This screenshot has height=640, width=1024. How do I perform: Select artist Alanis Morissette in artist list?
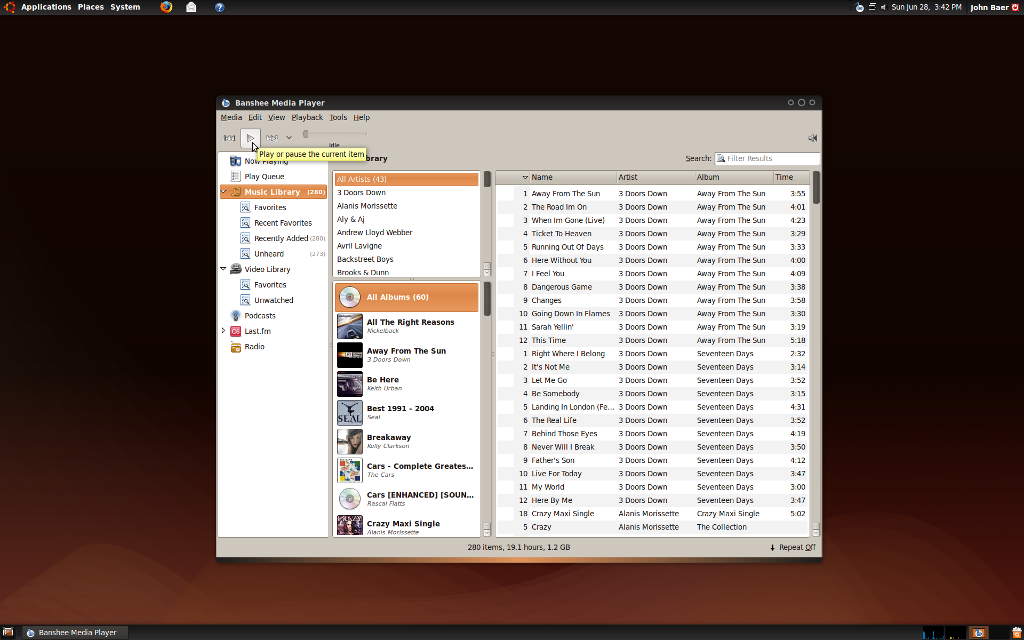[406, 206]
